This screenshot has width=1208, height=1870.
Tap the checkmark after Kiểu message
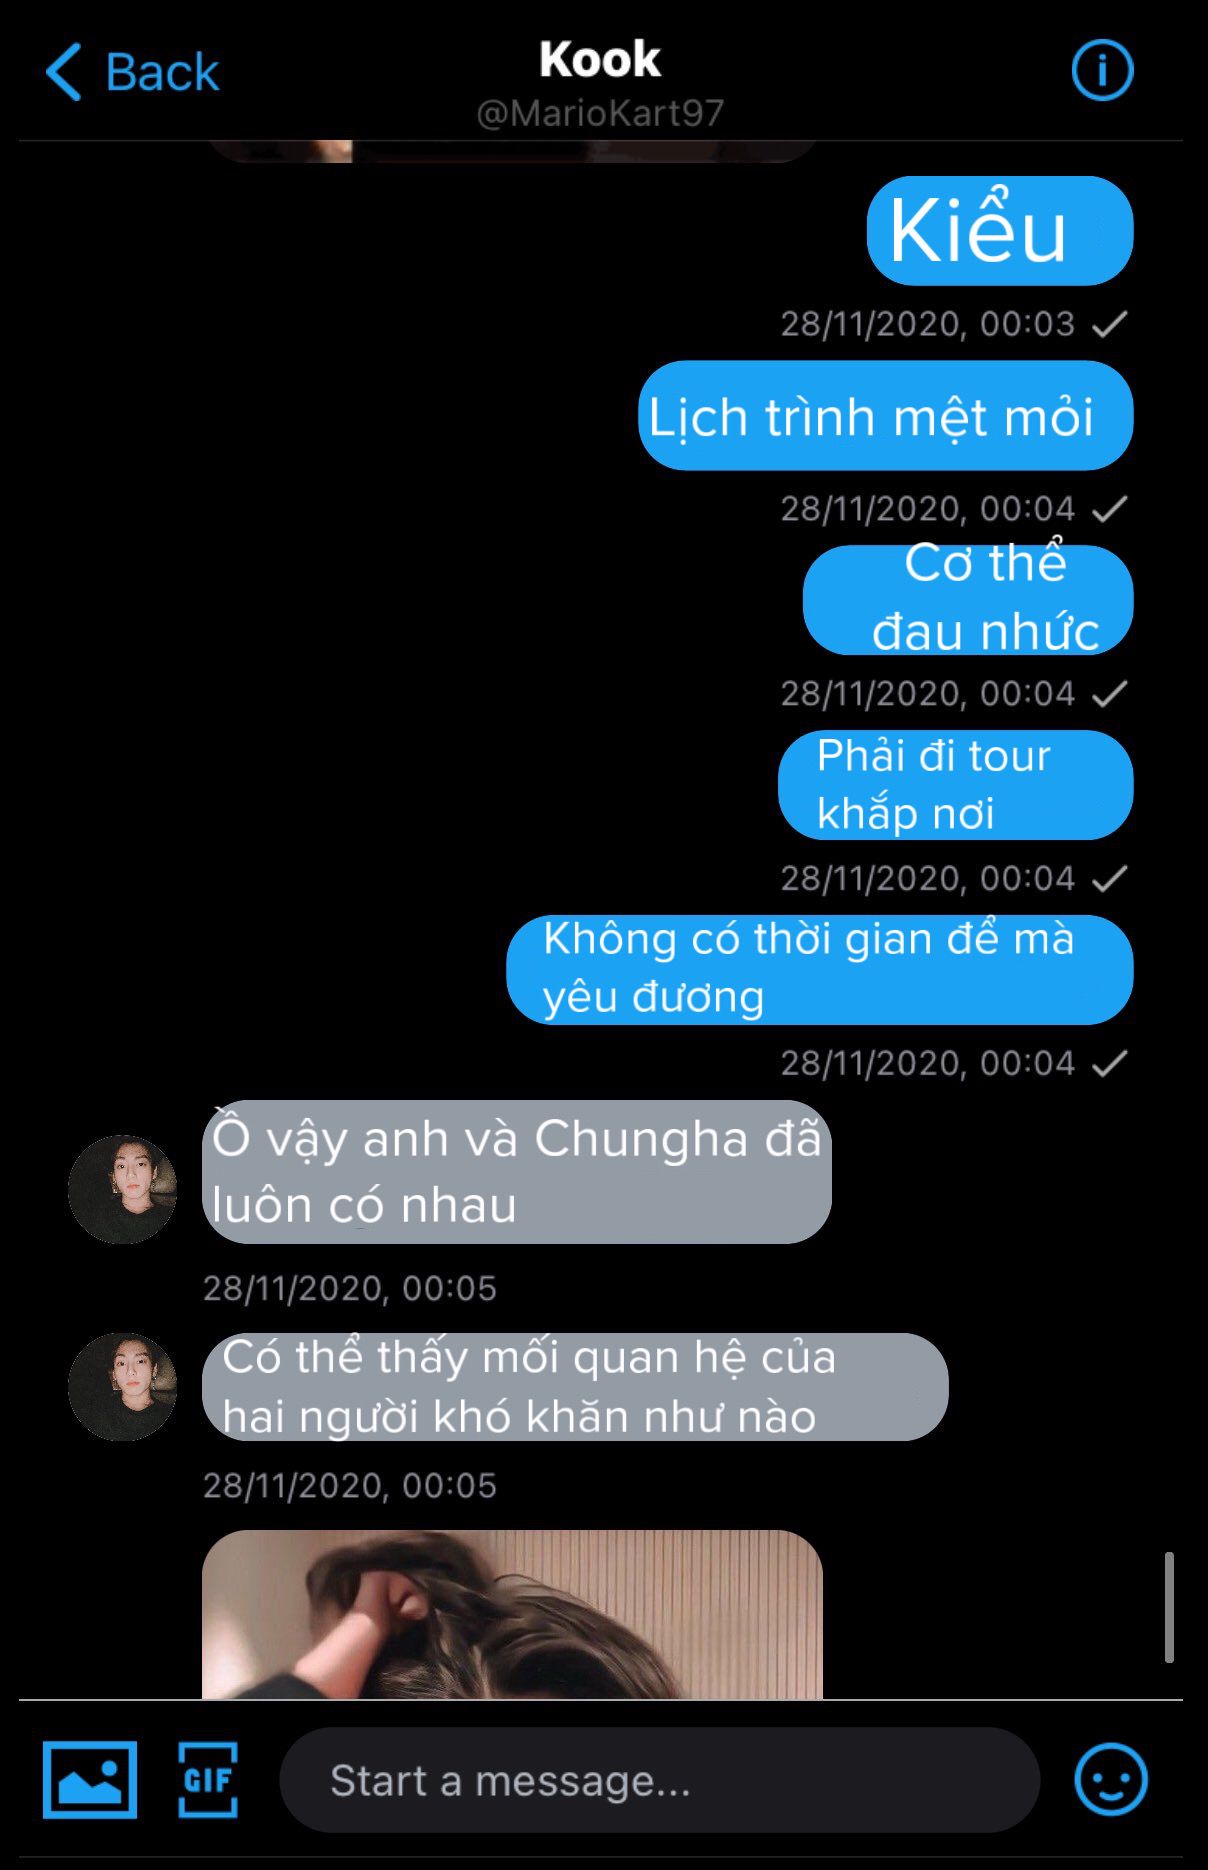1109,324
